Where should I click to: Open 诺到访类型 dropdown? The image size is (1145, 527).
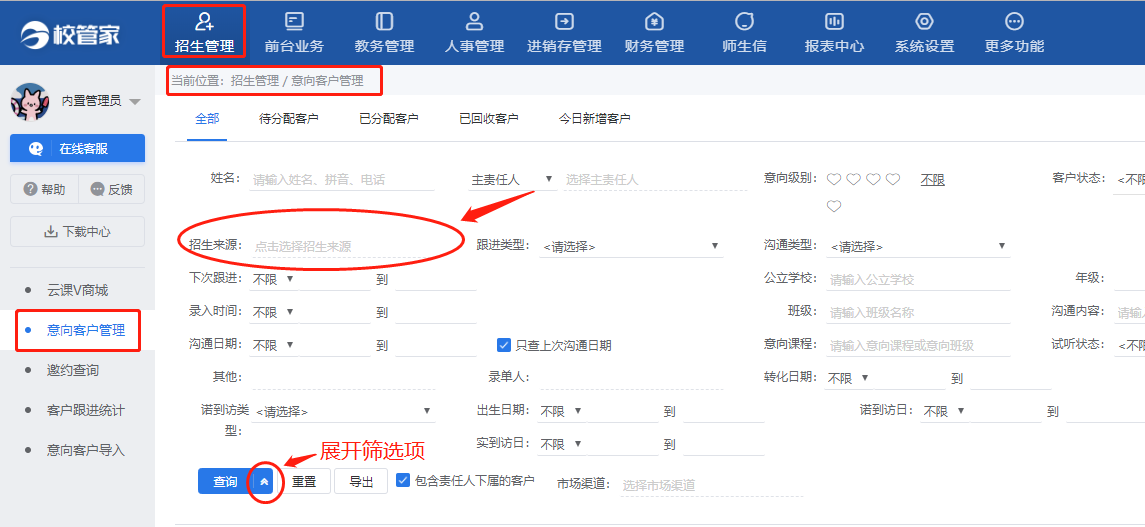(343, 412)
